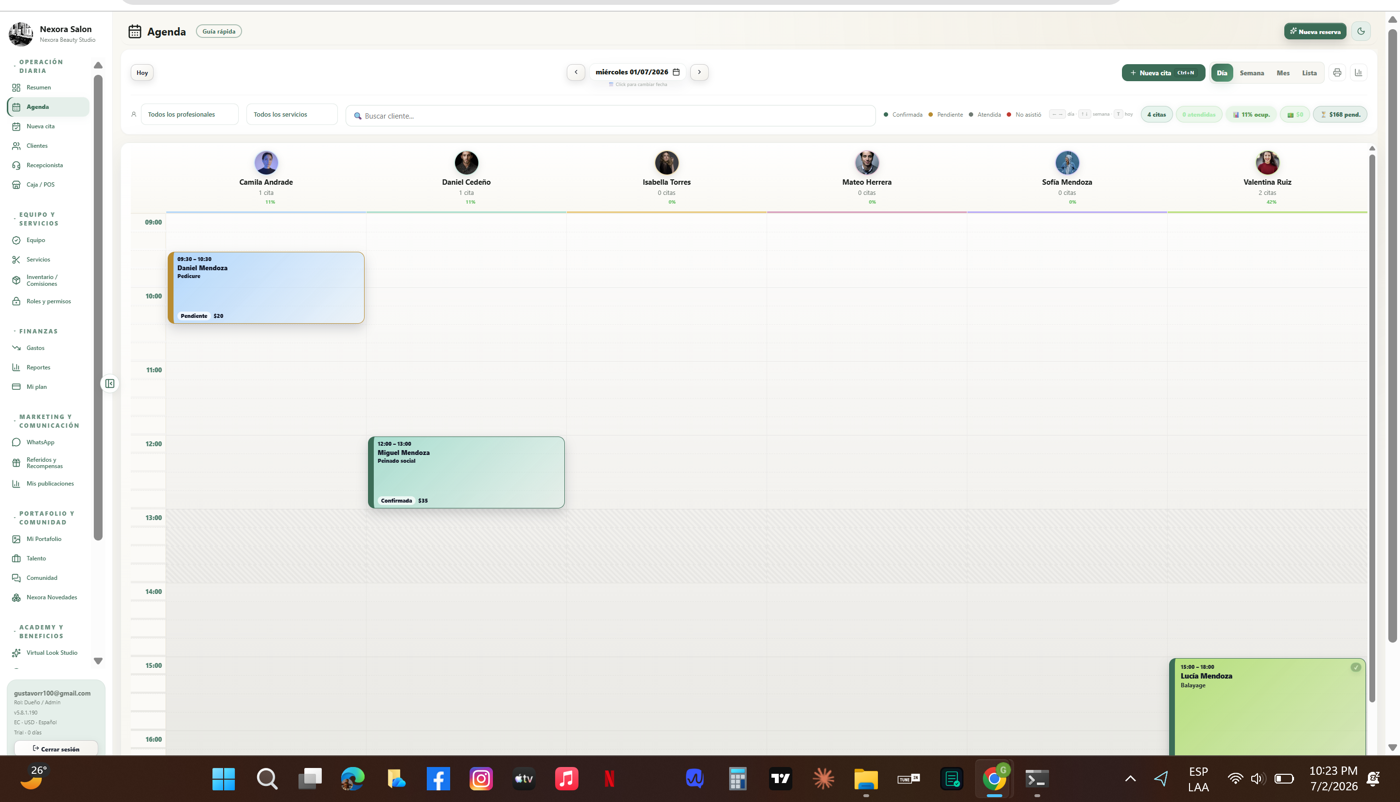The width and height of the screenshot is (1400, 802).
Task: Collapse the Marketing y Comunicación section
Action: click(x=48, y=421)
